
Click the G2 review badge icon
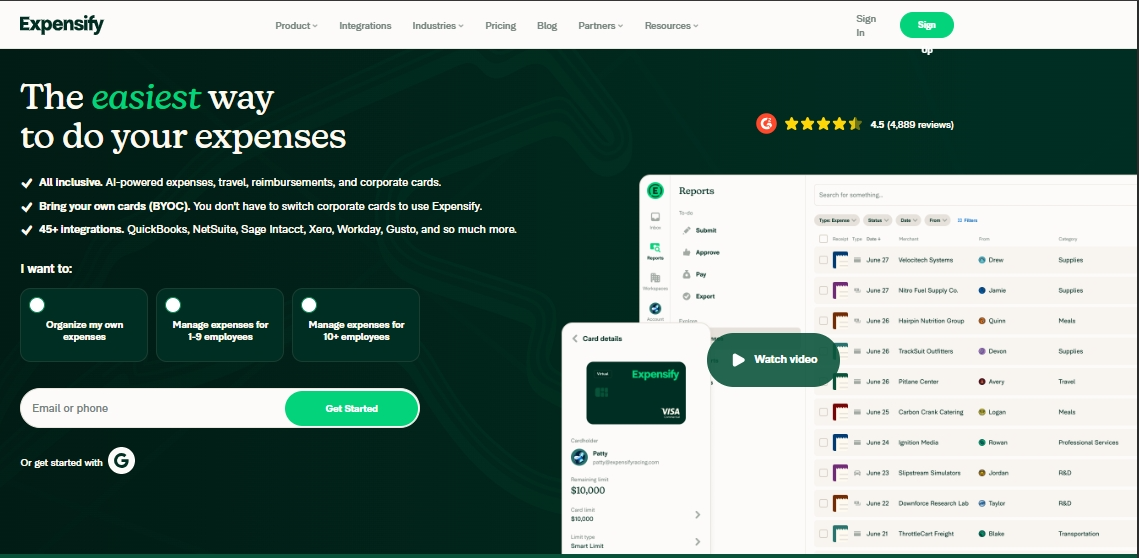766,124
